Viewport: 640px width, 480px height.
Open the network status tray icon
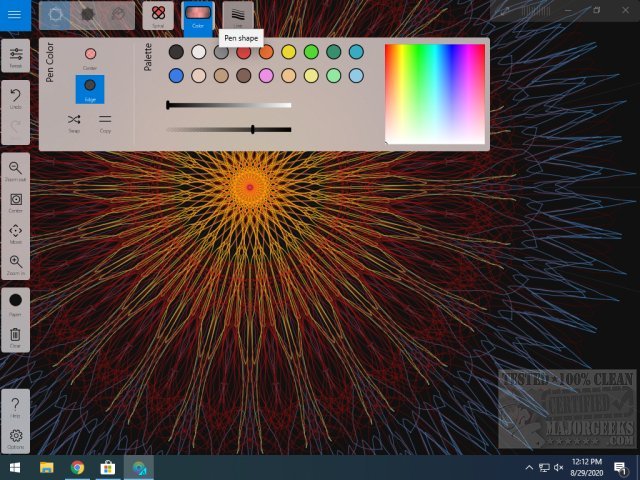(544, 468)
